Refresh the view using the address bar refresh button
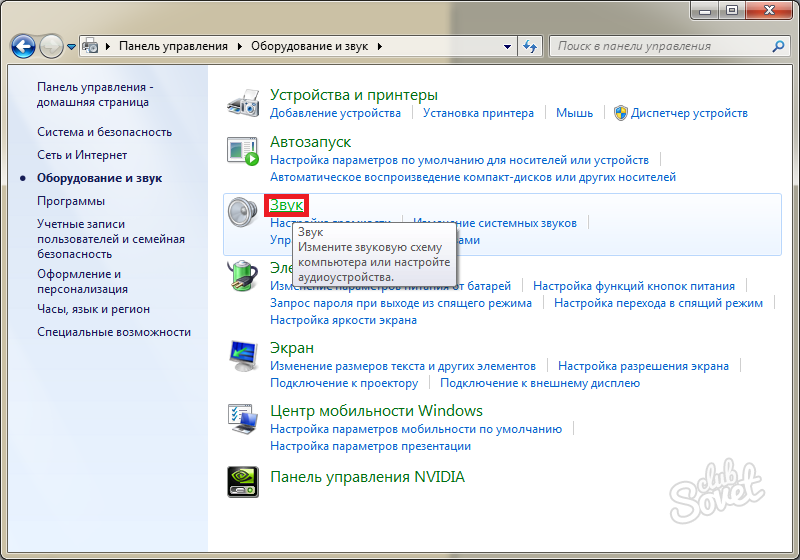Image resolution: width=800 pixels, height=560 pixels. pyautogui.click(x=530, y=46)
